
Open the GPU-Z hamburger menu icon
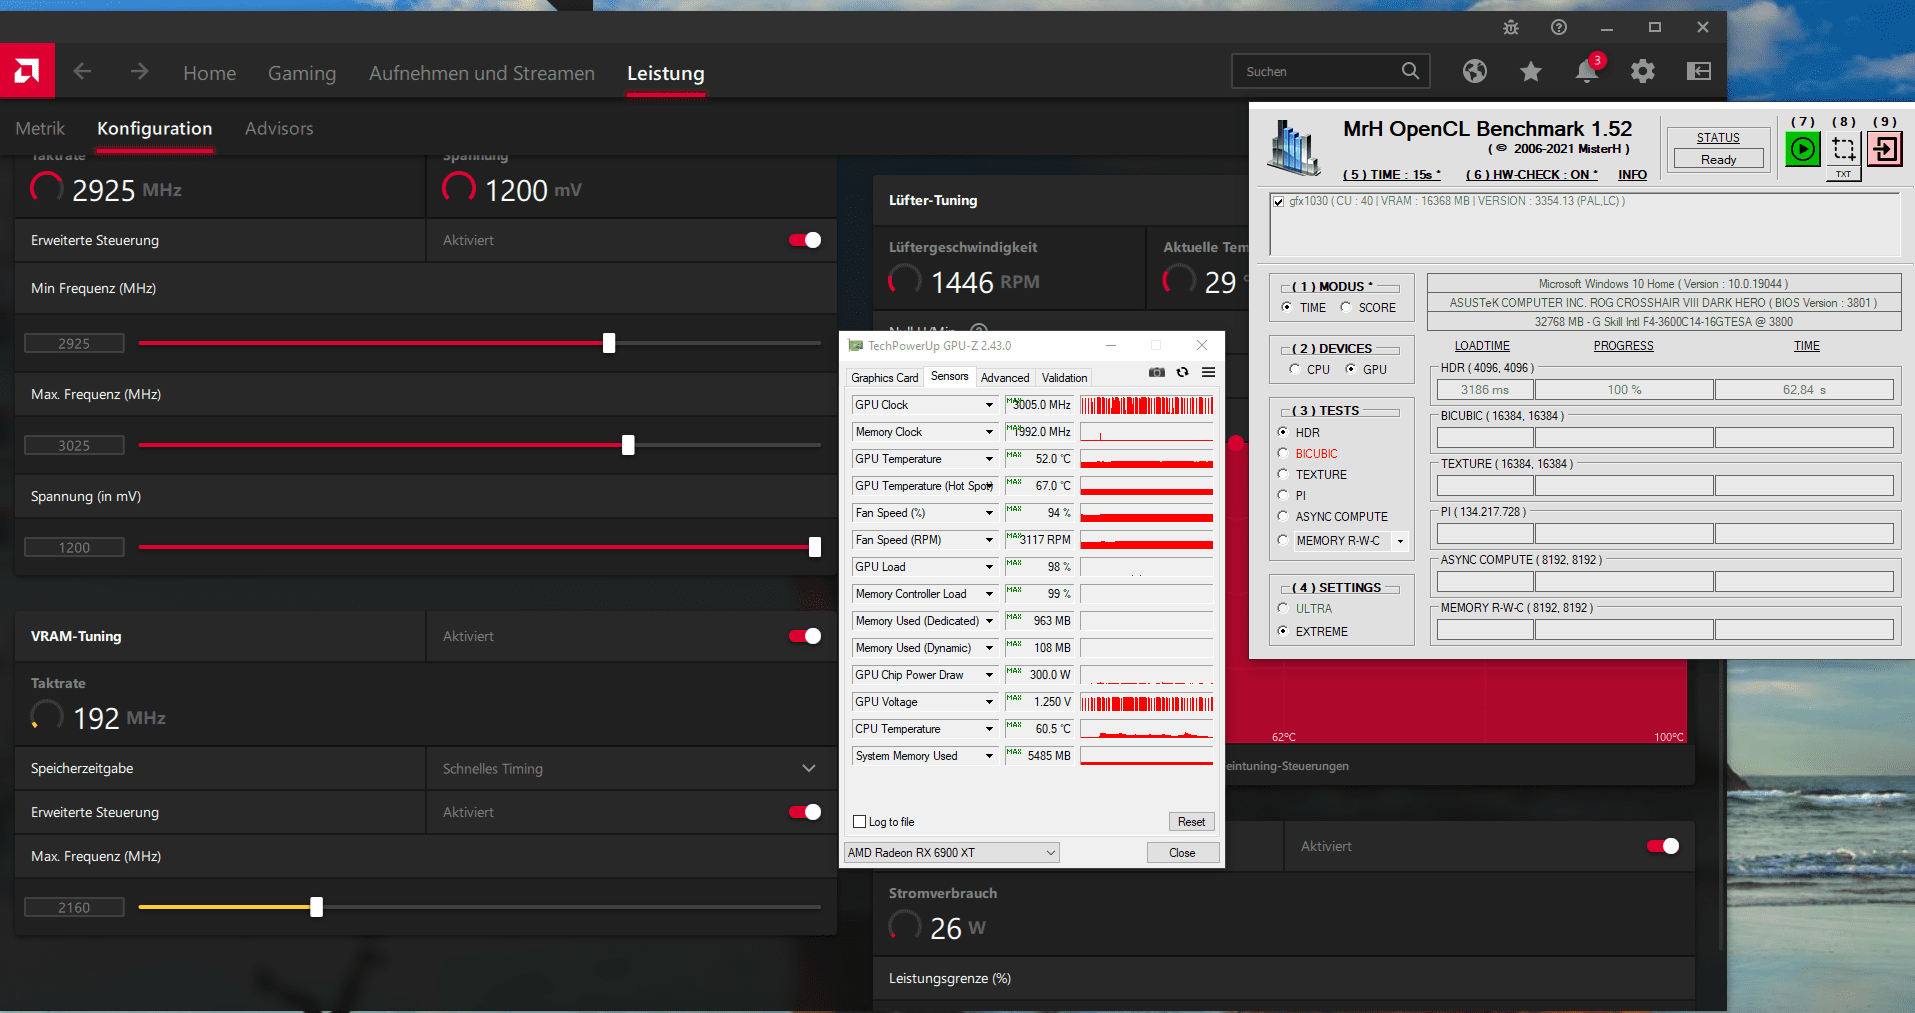(x=1209, y=372)
